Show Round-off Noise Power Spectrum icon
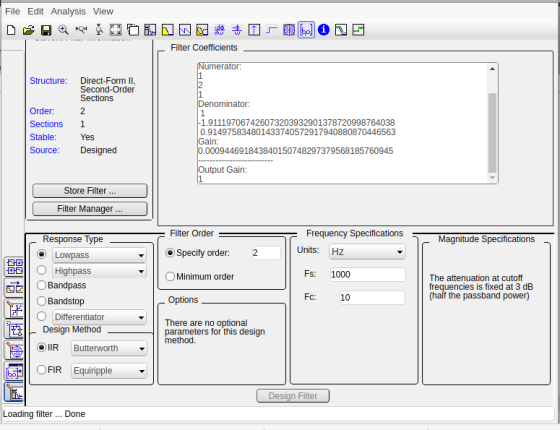560x430 pixels. coord(358,30)
